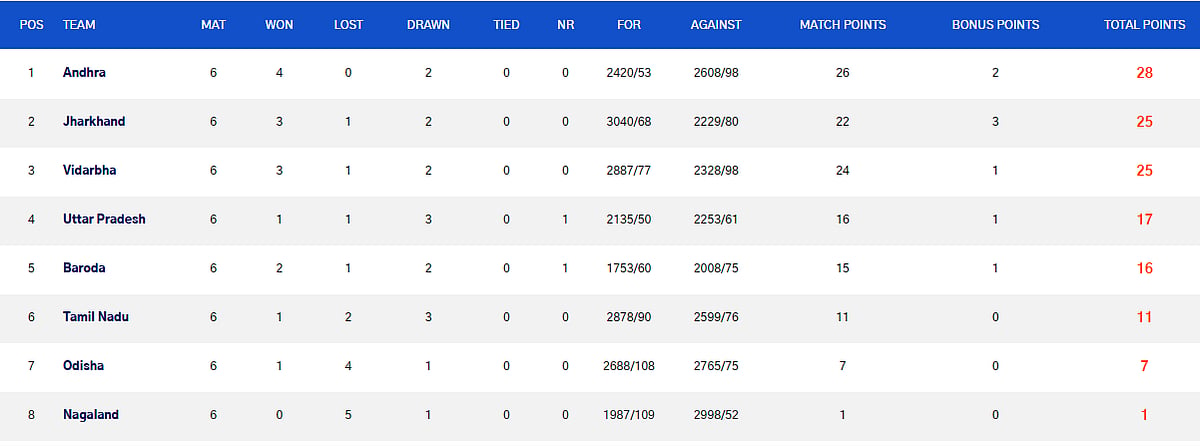Click Tamil Nadu's AGAINST value 2599/76
Viewport: 1200px width, 447px height.
715,317
